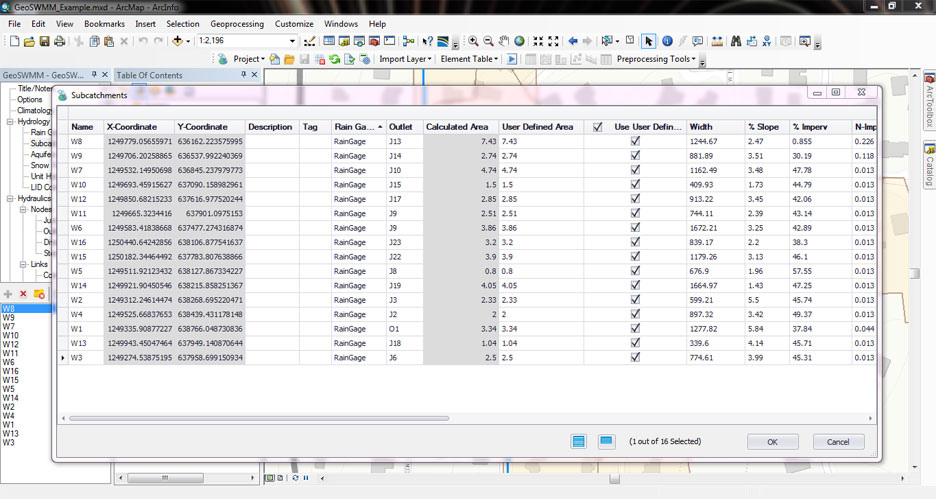The image size is (936, 499).
Task: Click the Zoom In magnifier tool
Action: 473,41
